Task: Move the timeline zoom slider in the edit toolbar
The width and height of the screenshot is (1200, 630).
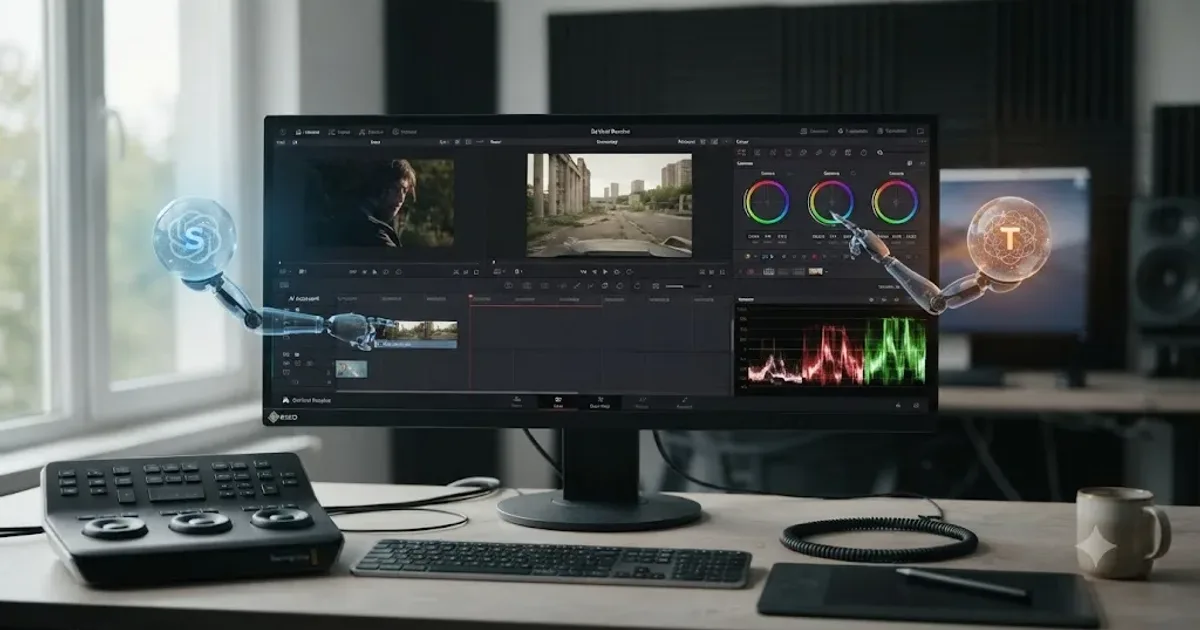Action: point(682,286)
